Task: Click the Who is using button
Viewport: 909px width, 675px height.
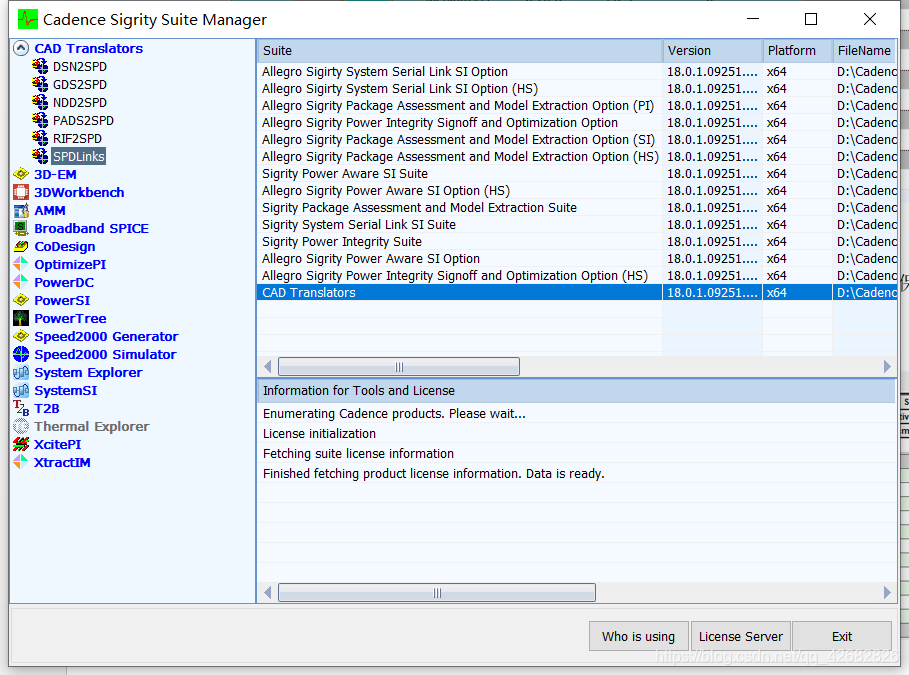Action: [638, 636]
